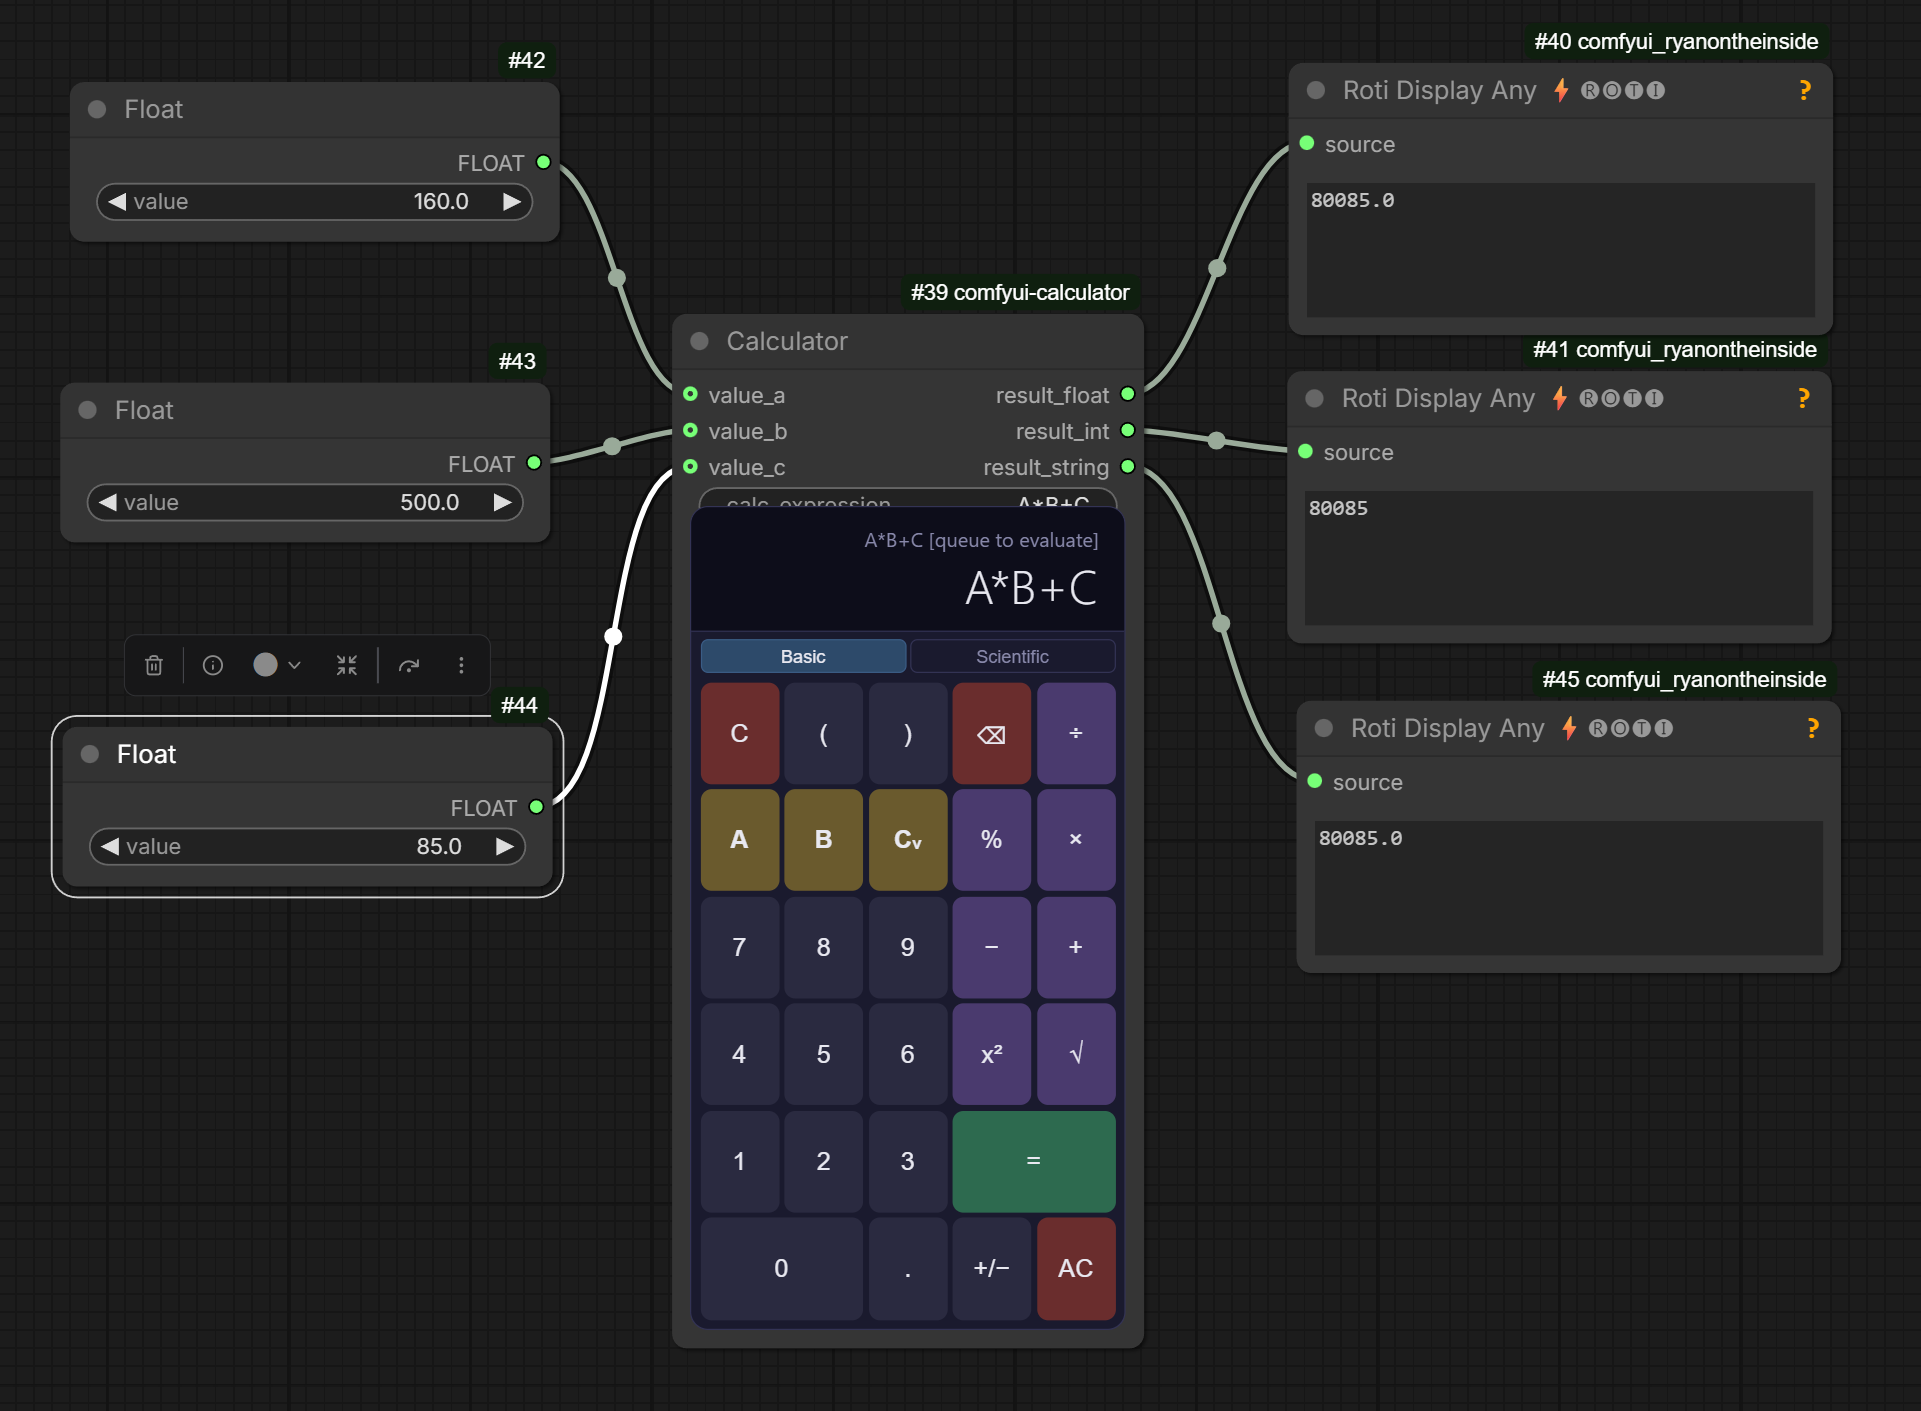Toggle collapse dot on Calculator node

(700, 341)
